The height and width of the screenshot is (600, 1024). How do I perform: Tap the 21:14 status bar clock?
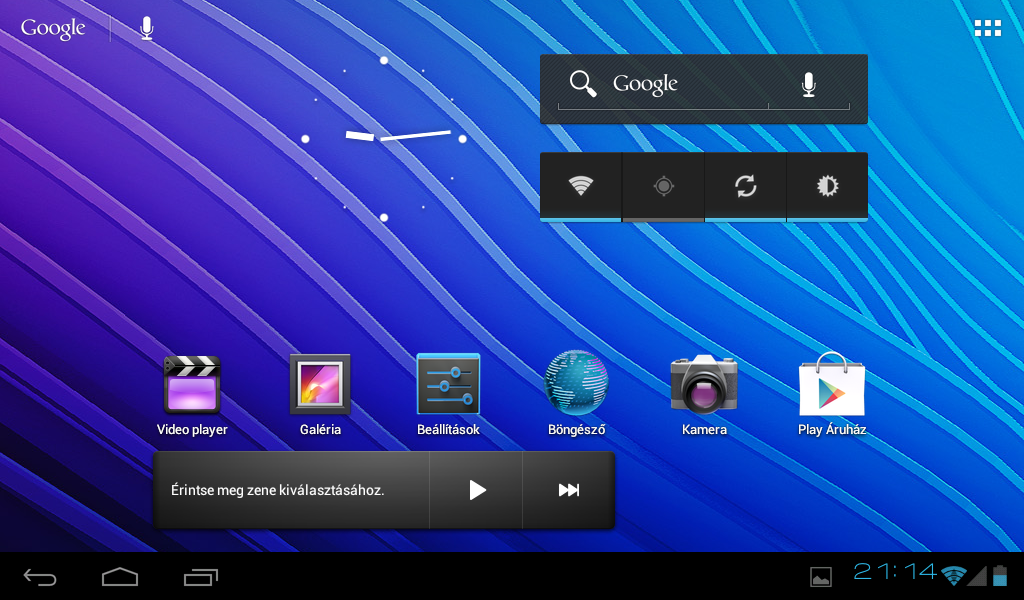895,572
